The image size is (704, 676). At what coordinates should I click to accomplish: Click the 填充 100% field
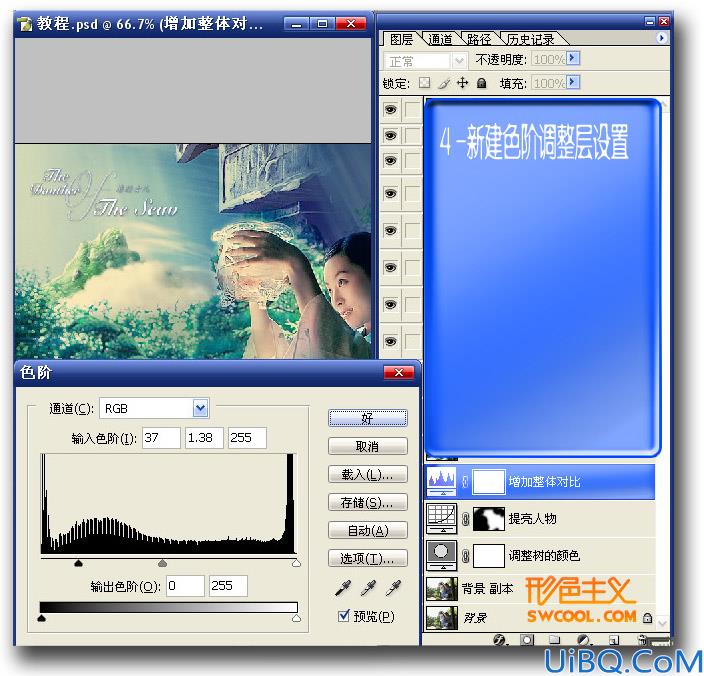point(549,83)
